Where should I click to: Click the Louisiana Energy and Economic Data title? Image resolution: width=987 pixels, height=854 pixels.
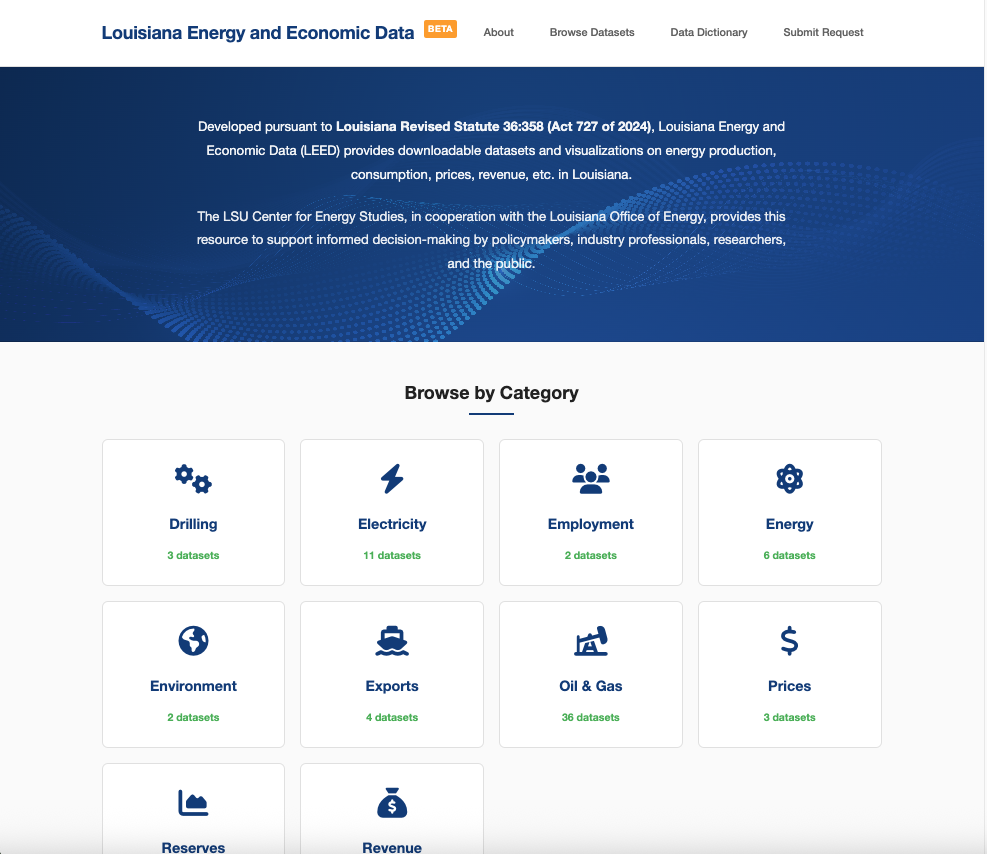pos(258,33)
